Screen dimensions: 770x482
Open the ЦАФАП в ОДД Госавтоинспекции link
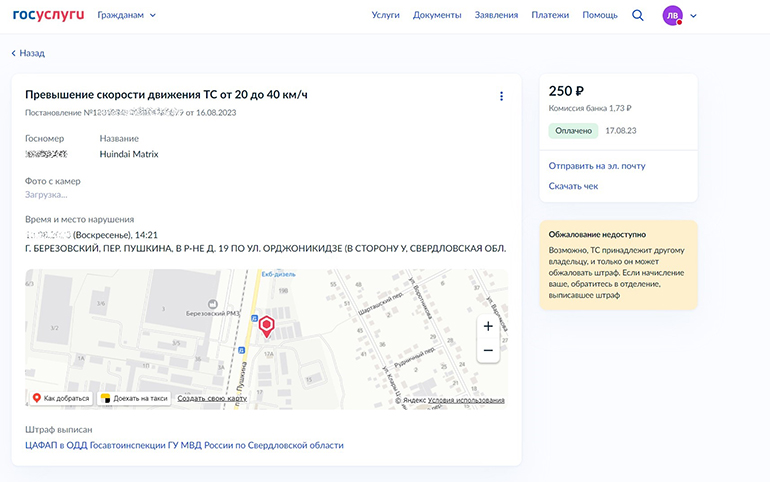(x=184, y=445)
